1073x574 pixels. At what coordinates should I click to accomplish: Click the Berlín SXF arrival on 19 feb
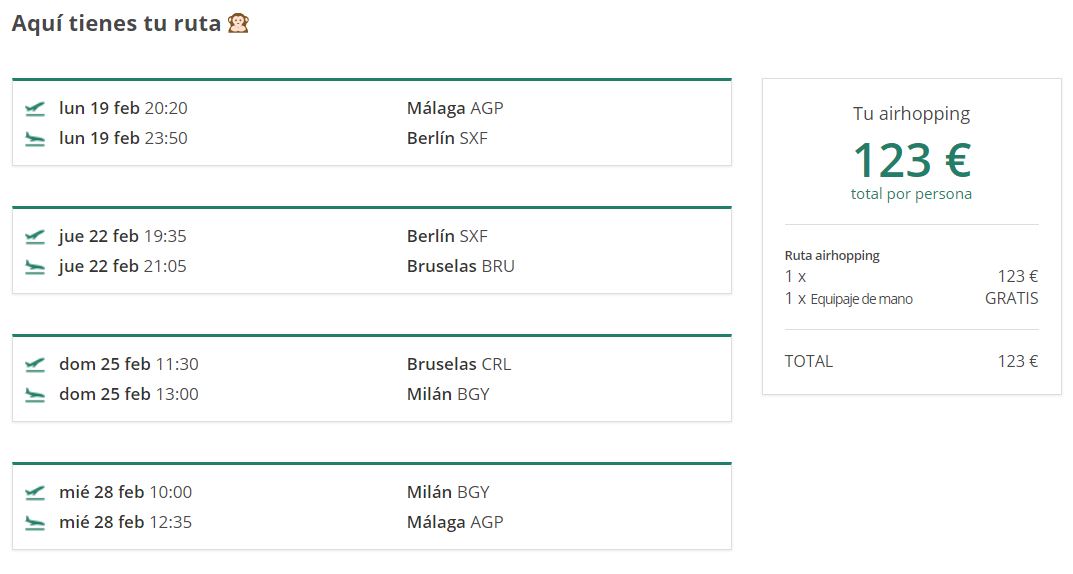coord(447,138)
